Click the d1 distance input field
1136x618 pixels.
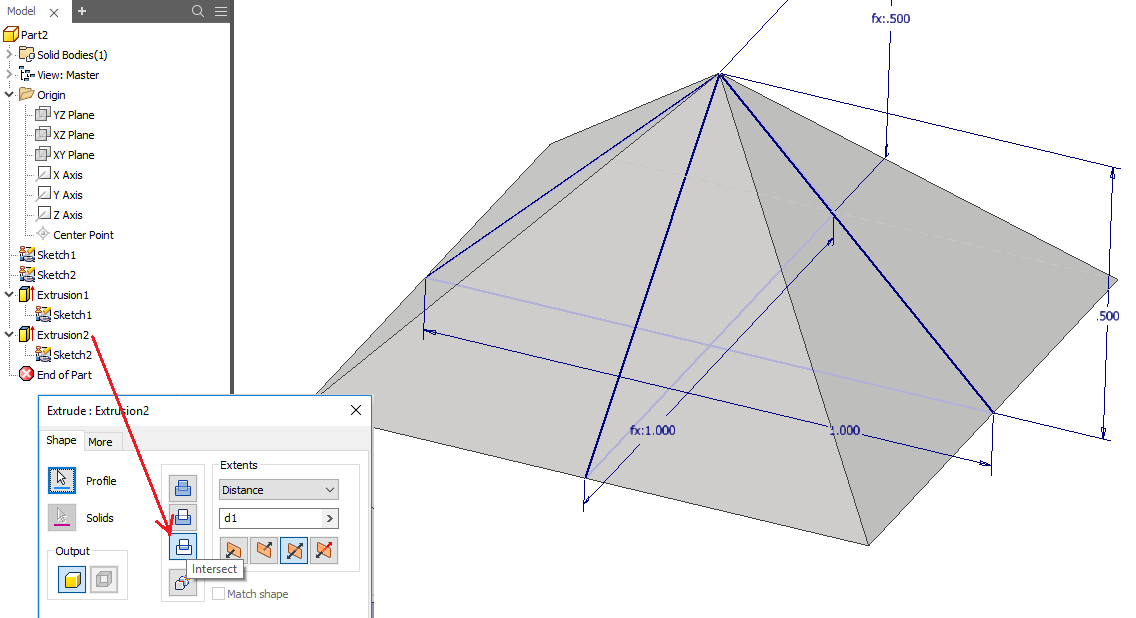271,518
